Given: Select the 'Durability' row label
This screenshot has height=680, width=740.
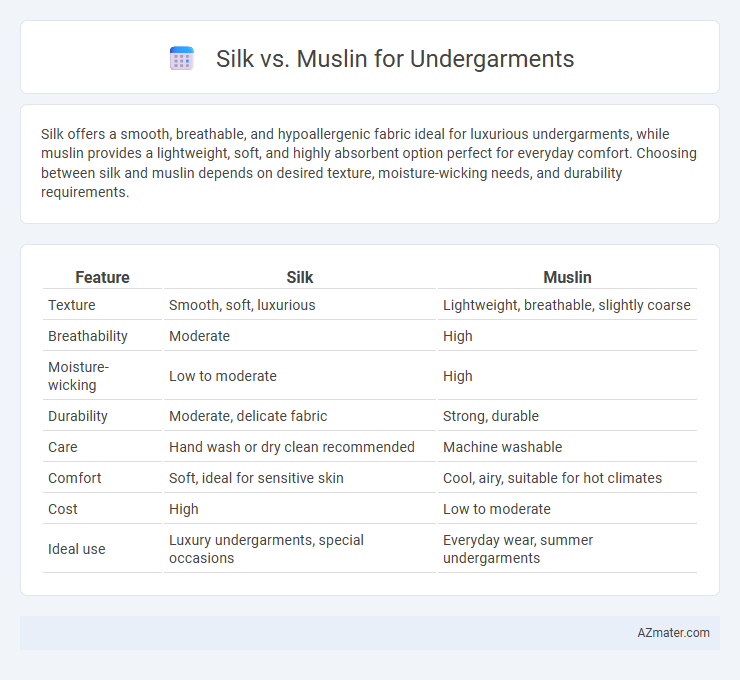Looking at the screenshot, I should (x=78, y=416).
